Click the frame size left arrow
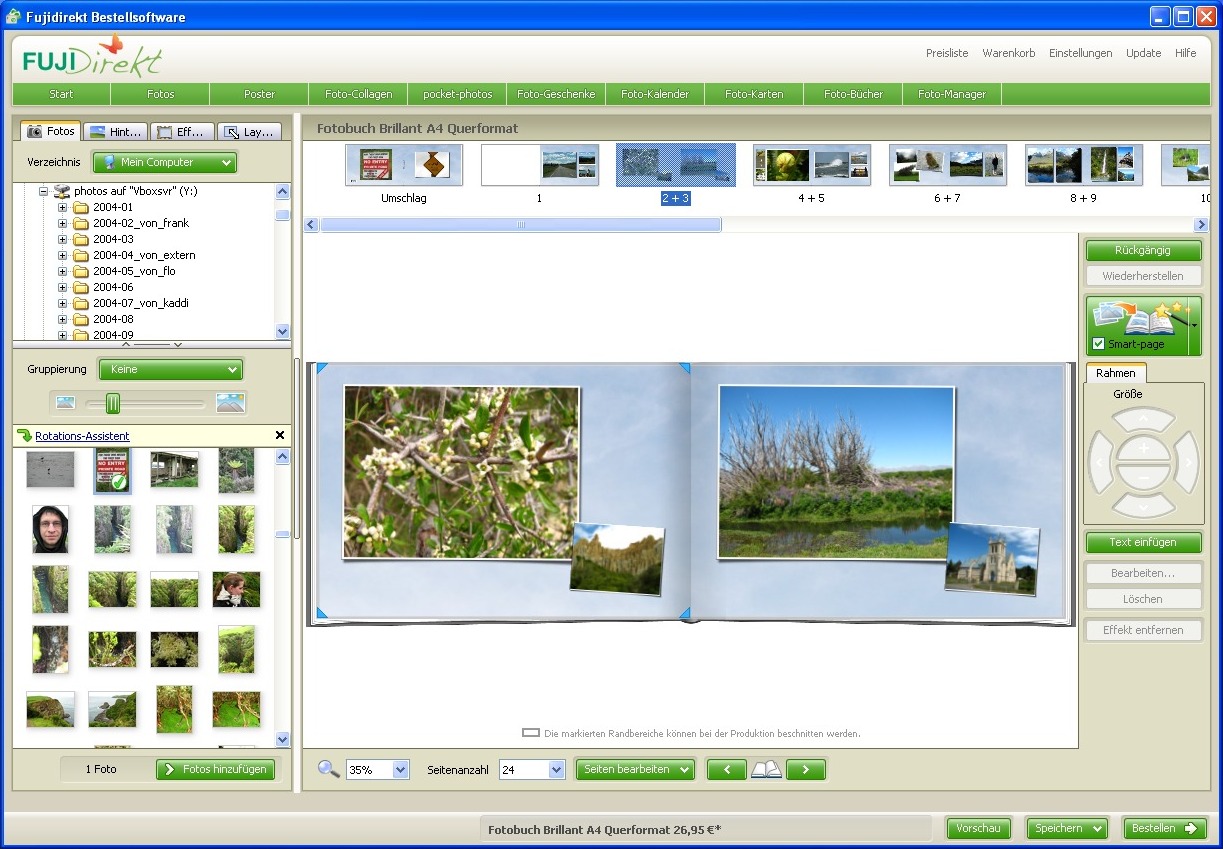This screenshot has height=849, width=1223. pyautogui.click(x=1099, y=462)
